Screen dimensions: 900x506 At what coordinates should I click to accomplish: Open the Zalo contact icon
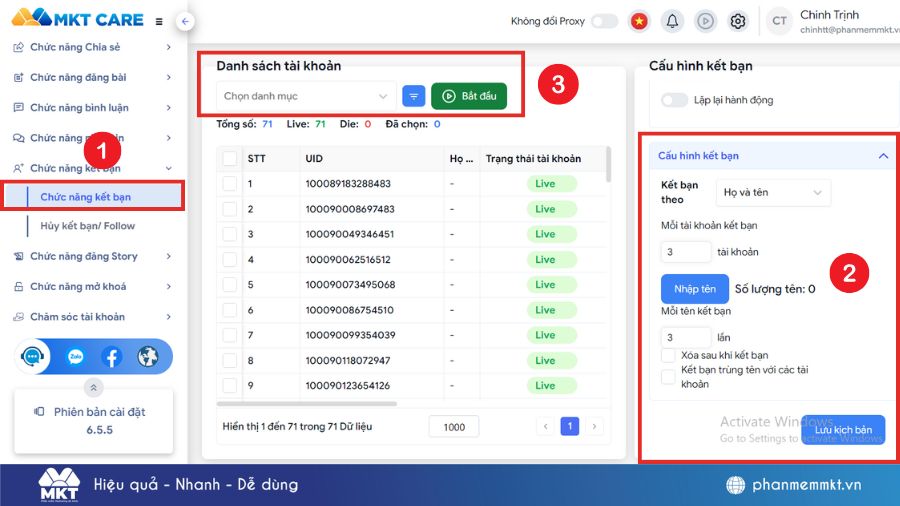pyautogui.click(x=75, y=357)
